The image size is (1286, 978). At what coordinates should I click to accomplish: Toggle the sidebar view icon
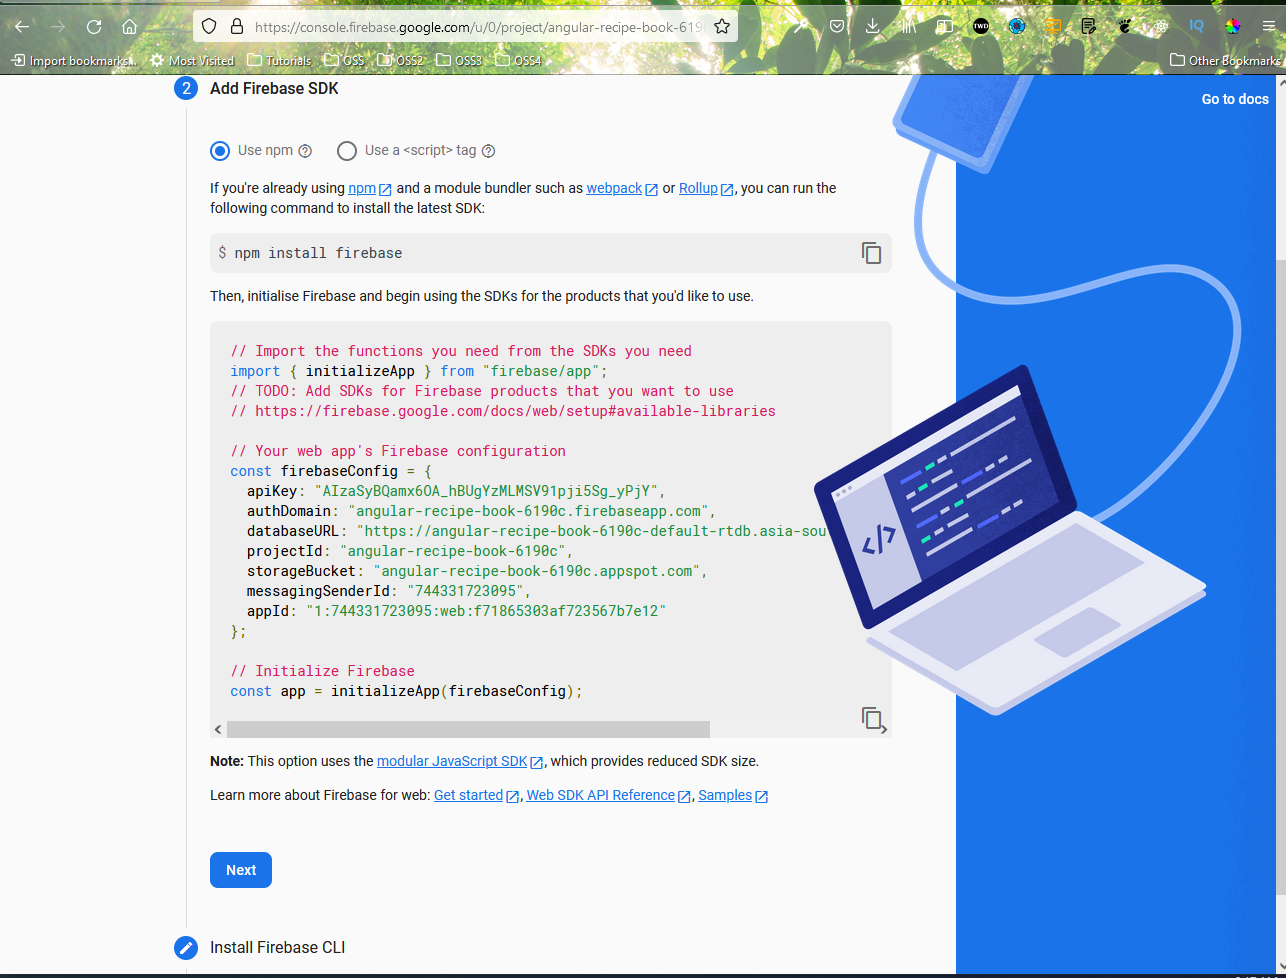(x=944, y=27)
